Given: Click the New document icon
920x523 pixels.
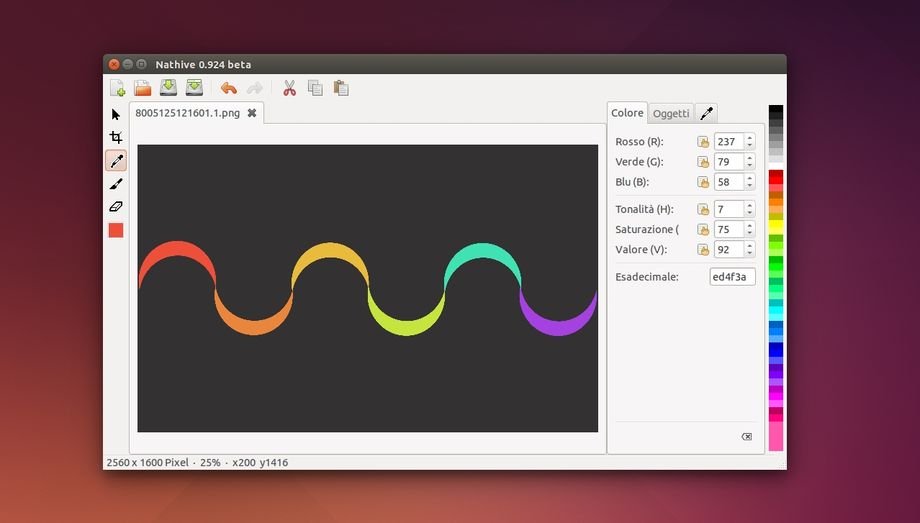Looking at the screenshot, I should 117,88.
